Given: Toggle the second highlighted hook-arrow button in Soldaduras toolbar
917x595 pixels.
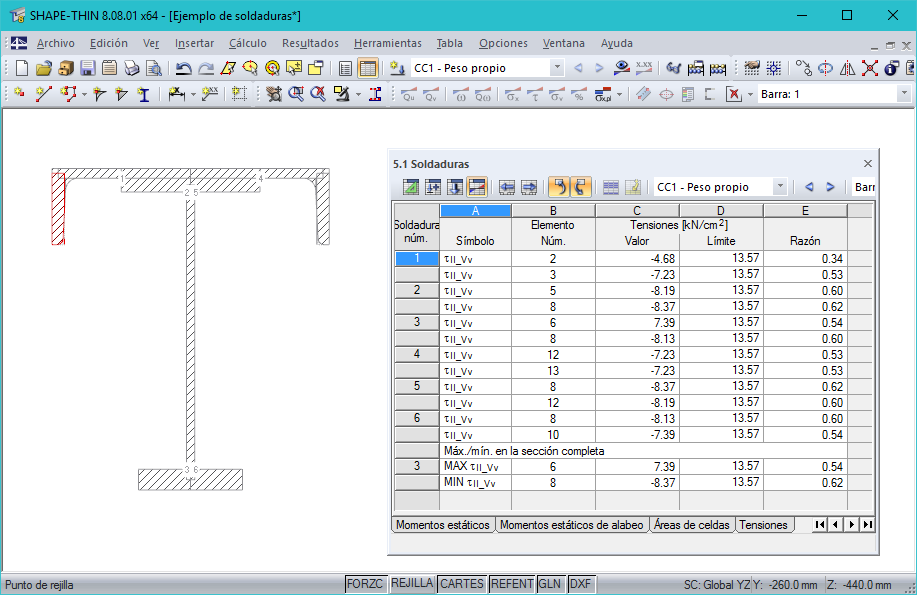Looking at the screenshot, I should (x=581, y=187).
